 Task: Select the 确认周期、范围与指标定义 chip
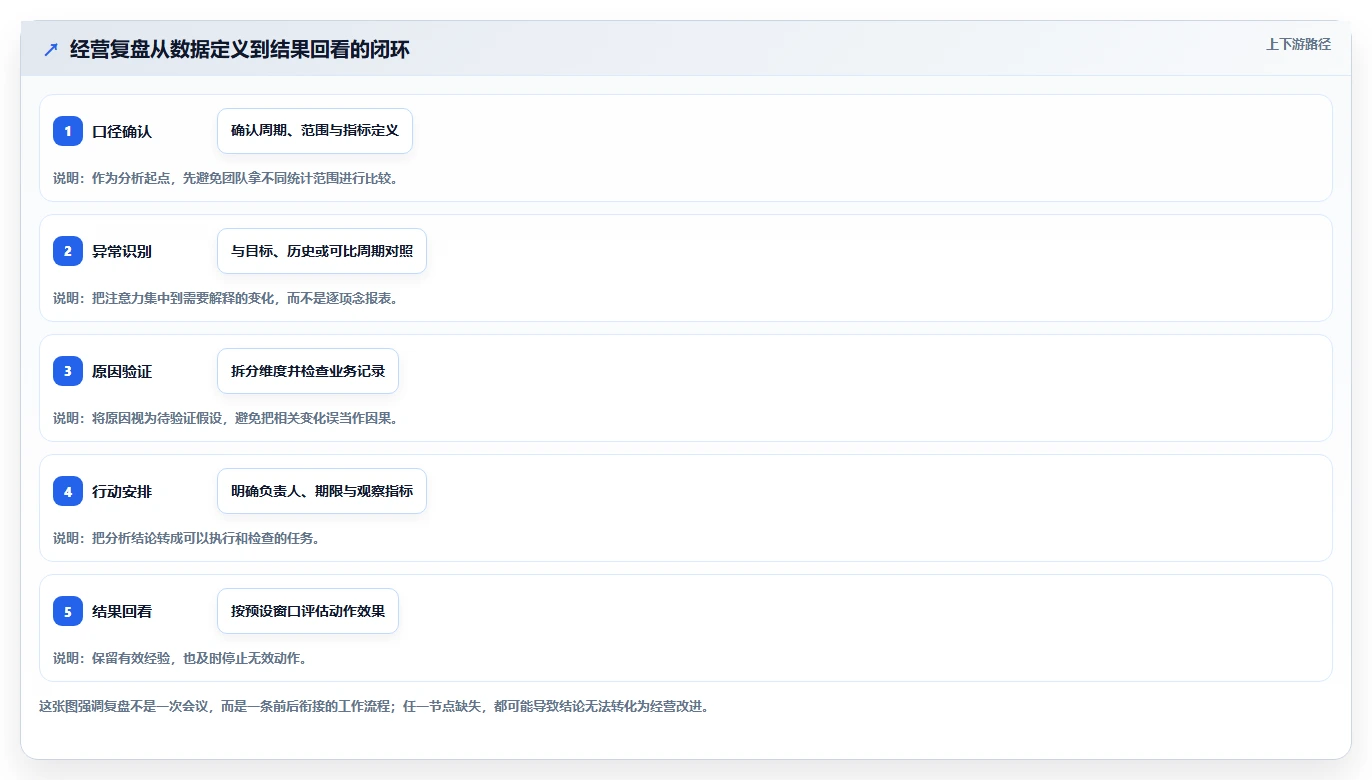315,131
